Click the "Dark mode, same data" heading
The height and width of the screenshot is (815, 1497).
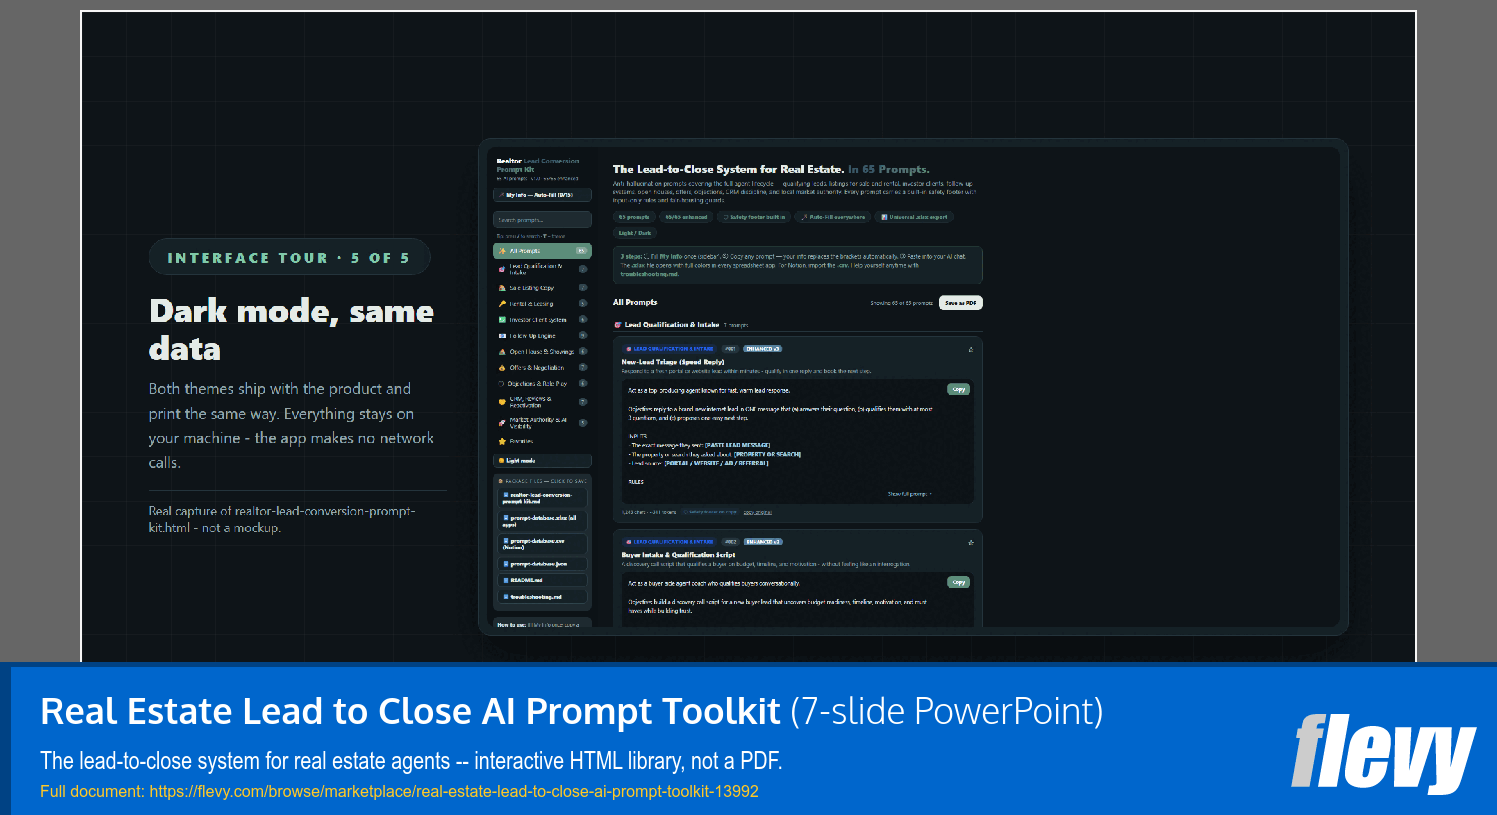click(x=291, y=329)
